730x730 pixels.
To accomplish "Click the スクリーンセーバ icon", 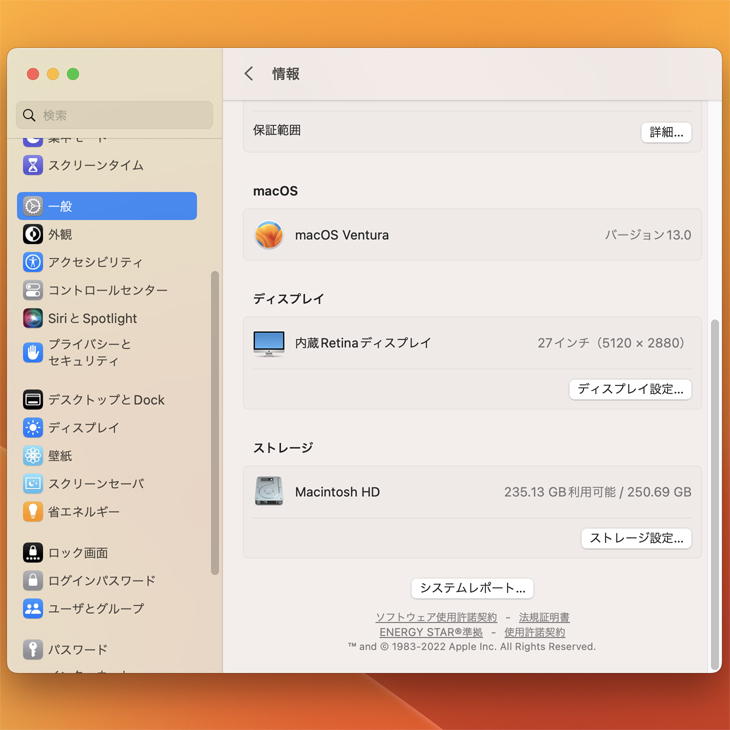I will pos(33,483).
